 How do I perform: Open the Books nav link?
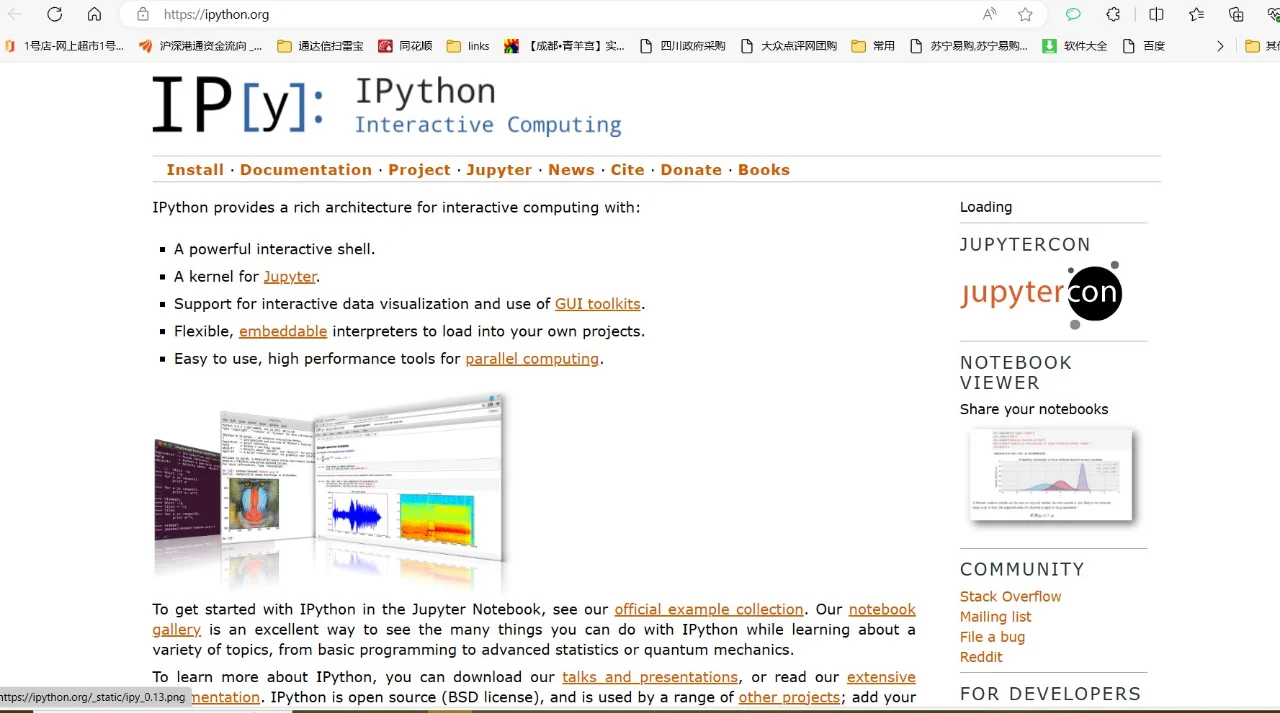tap(764, 170)
